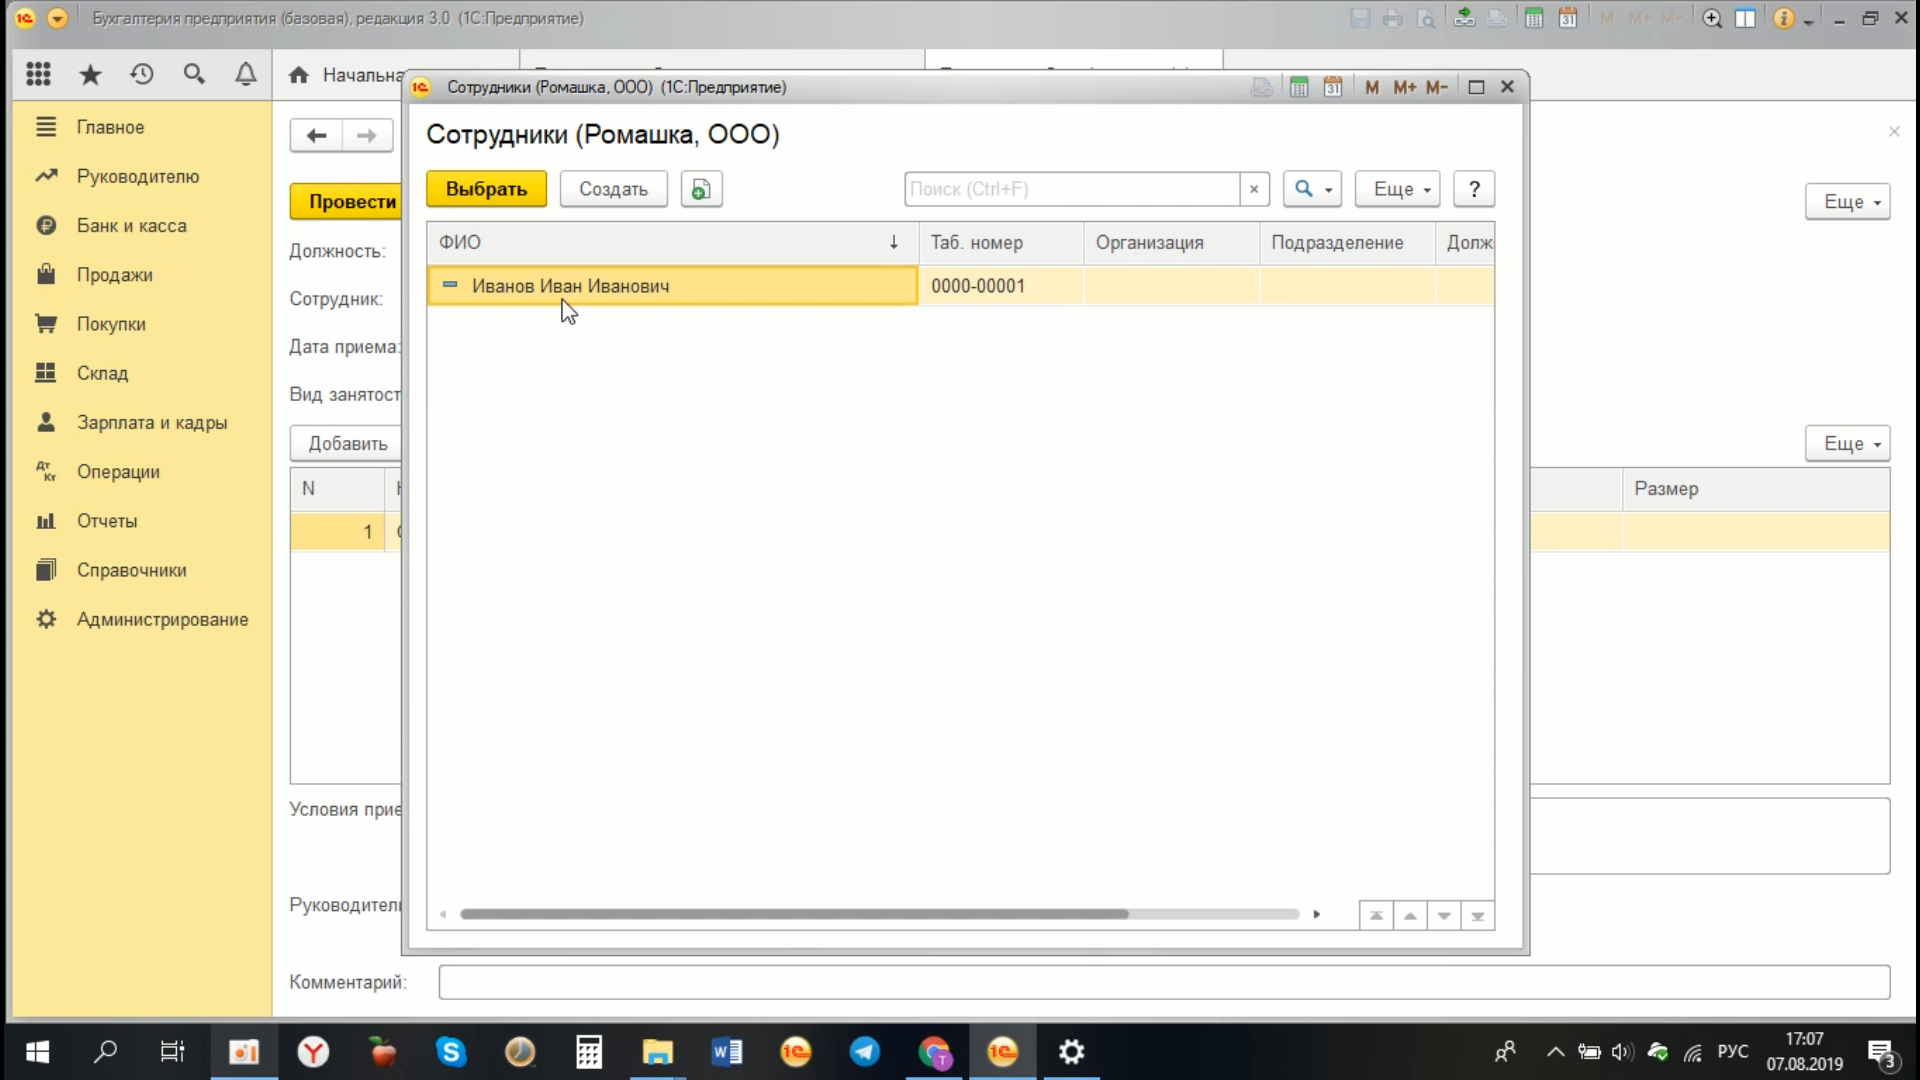Click the horizontal scrollbar's right arrow
This screenshot has width=1920, height=1080.
click(x=1317, y=914)
